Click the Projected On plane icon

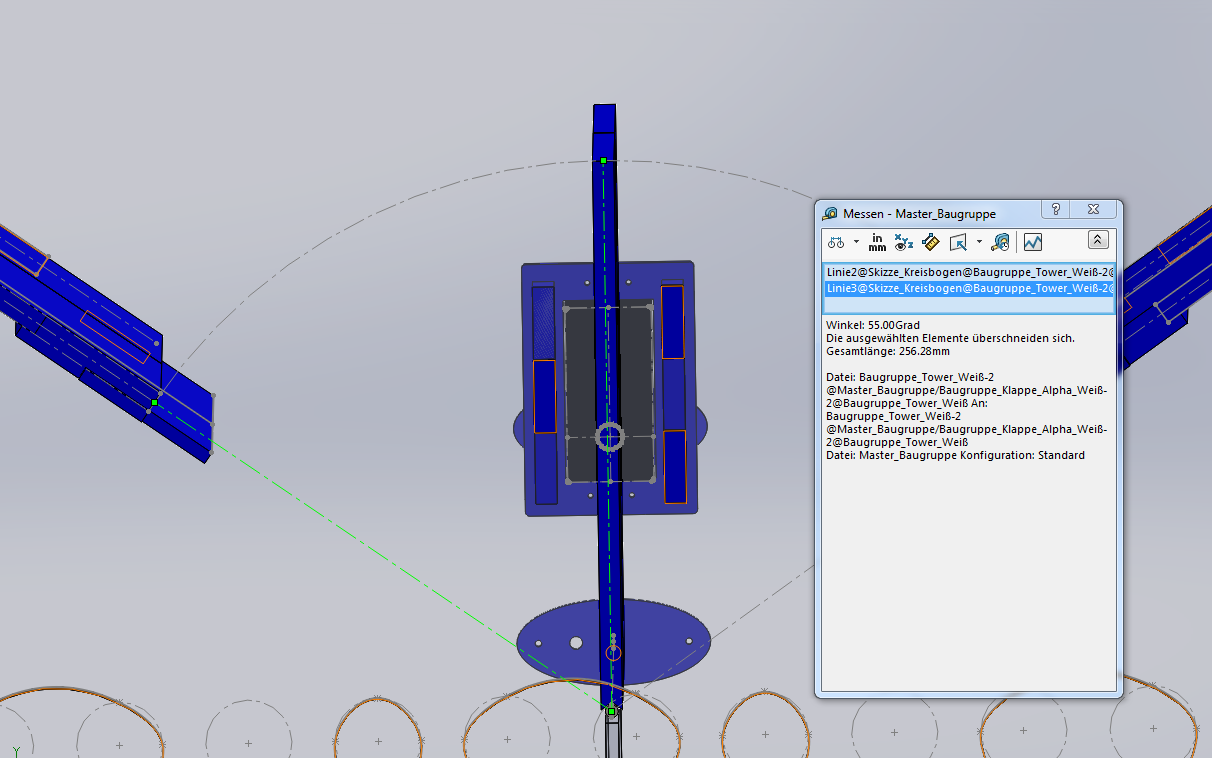click(x=958, y=242)
